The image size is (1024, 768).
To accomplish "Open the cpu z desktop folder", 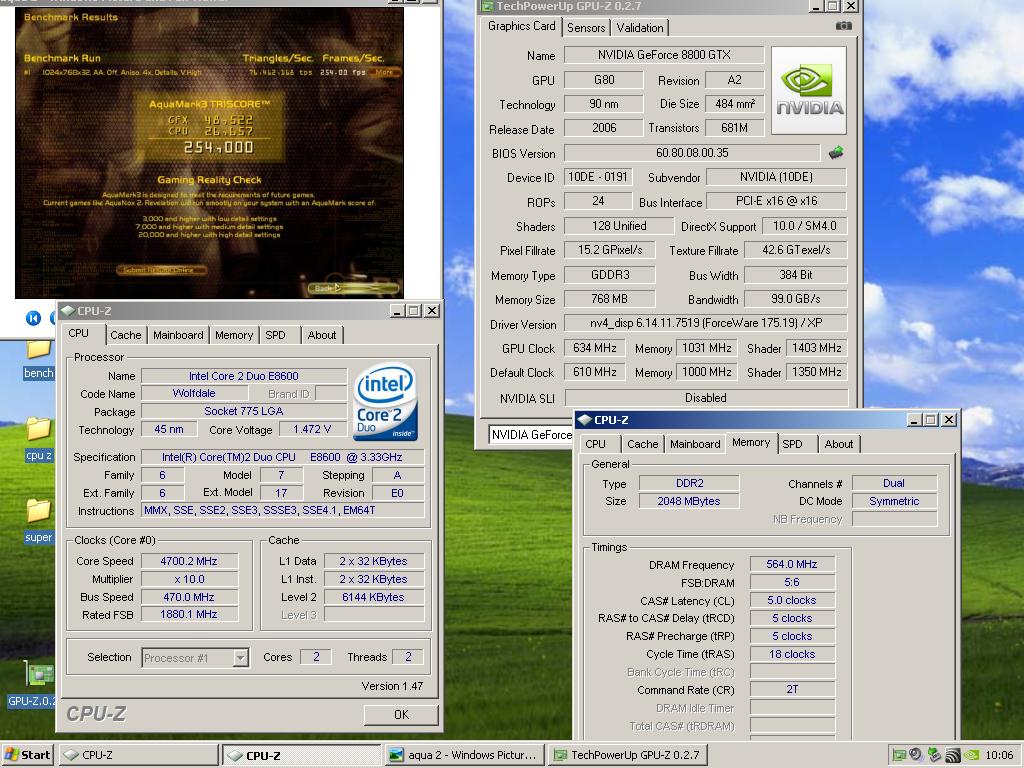I will click(x=39, y=439).
